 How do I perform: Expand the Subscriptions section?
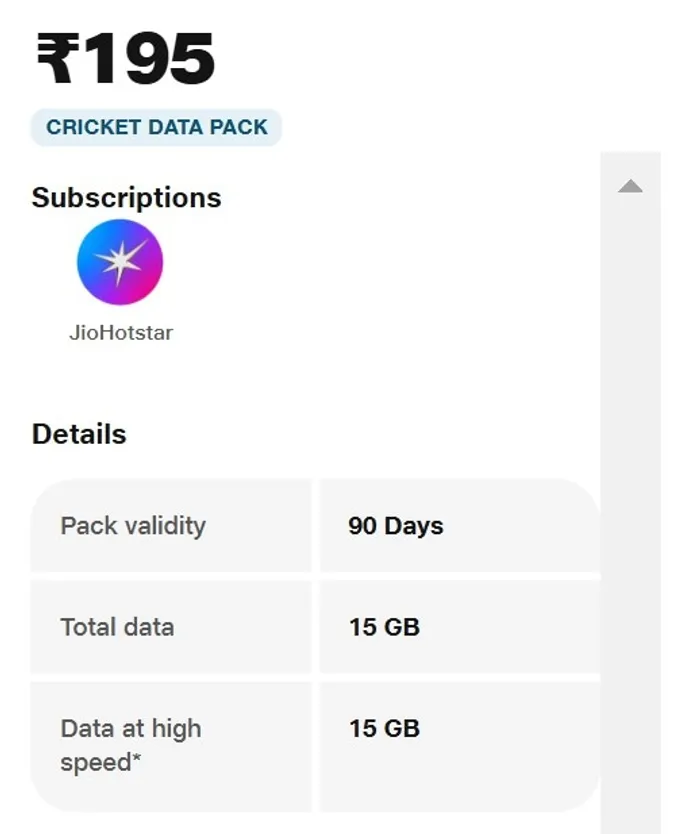tap(127, 198)
